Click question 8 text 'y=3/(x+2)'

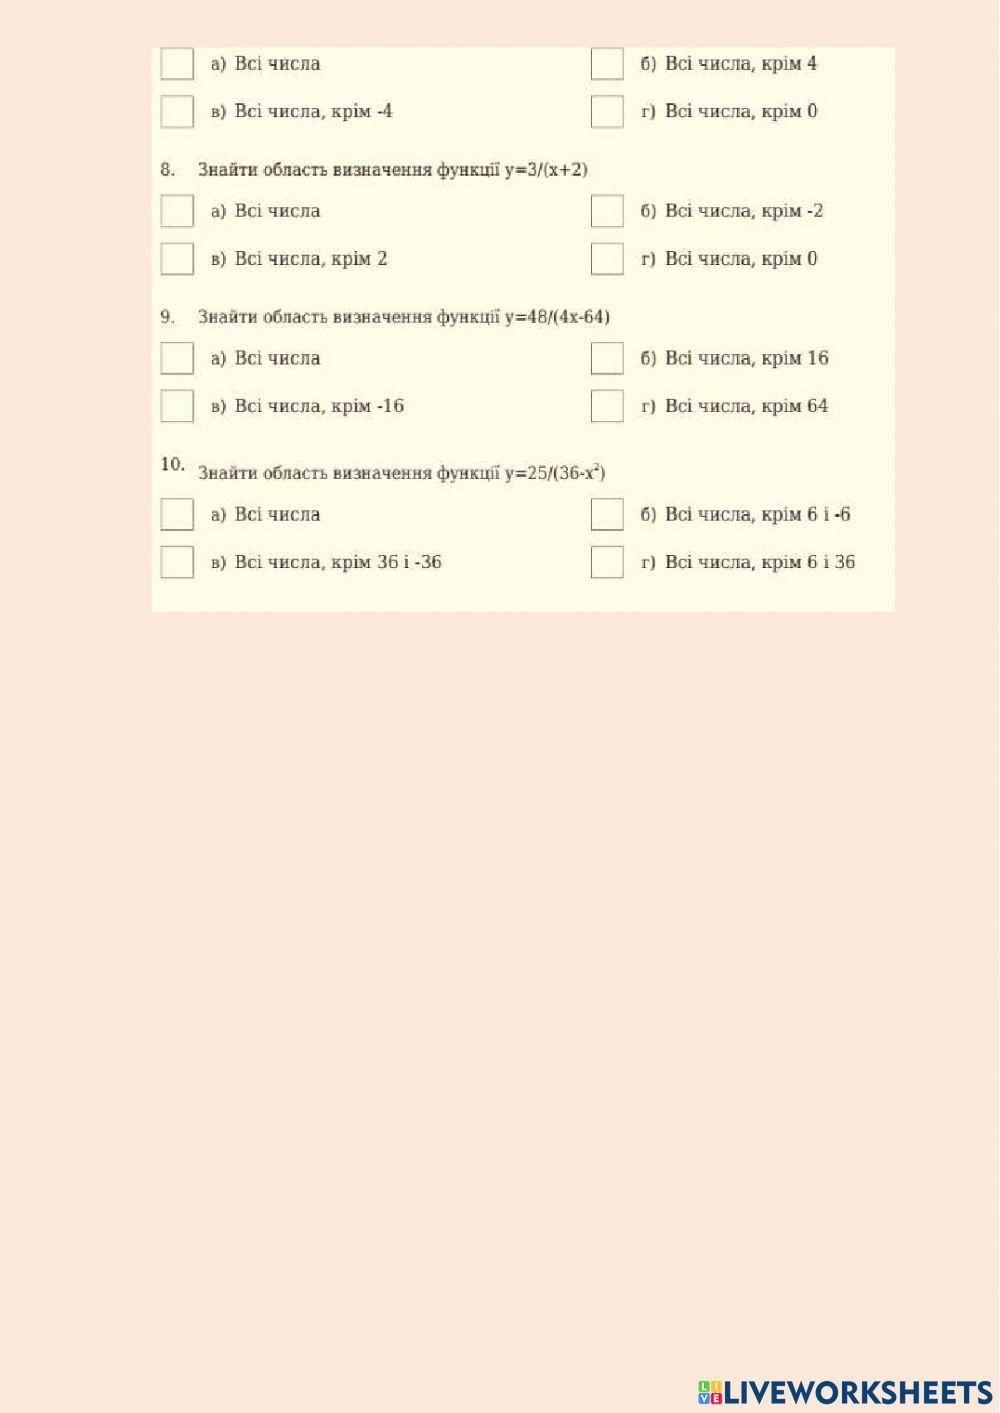click(x=546, y=170)
